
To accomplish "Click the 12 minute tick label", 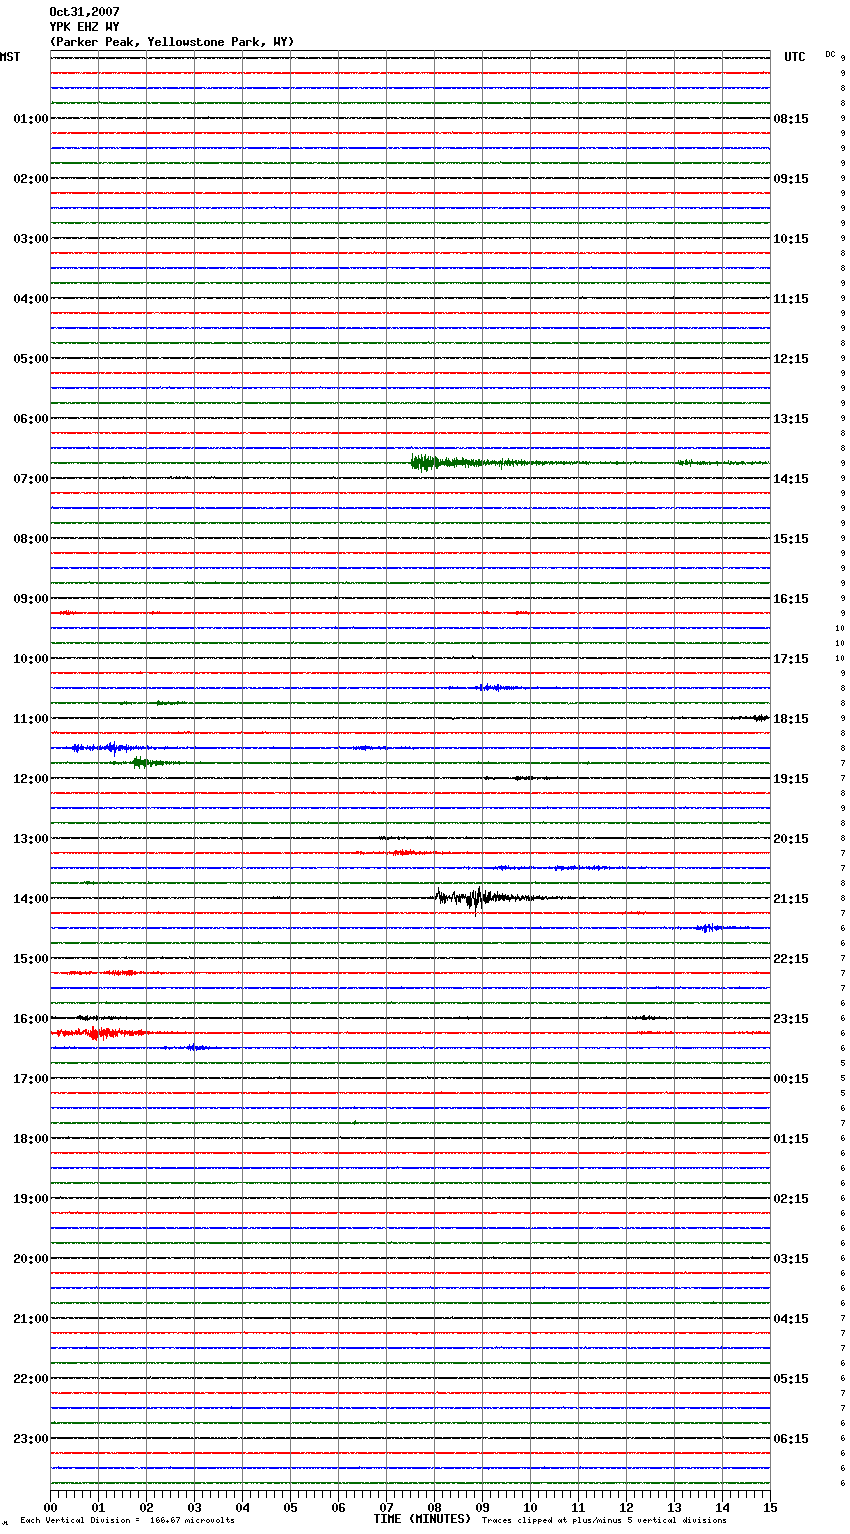I will (x=626, y=1507).
